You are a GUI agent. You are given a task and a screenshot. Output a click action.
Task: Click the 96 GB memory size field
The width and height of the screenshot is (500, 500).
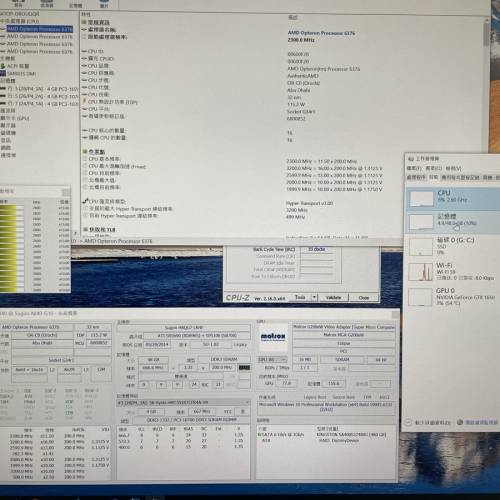click(x=153, y=360)
